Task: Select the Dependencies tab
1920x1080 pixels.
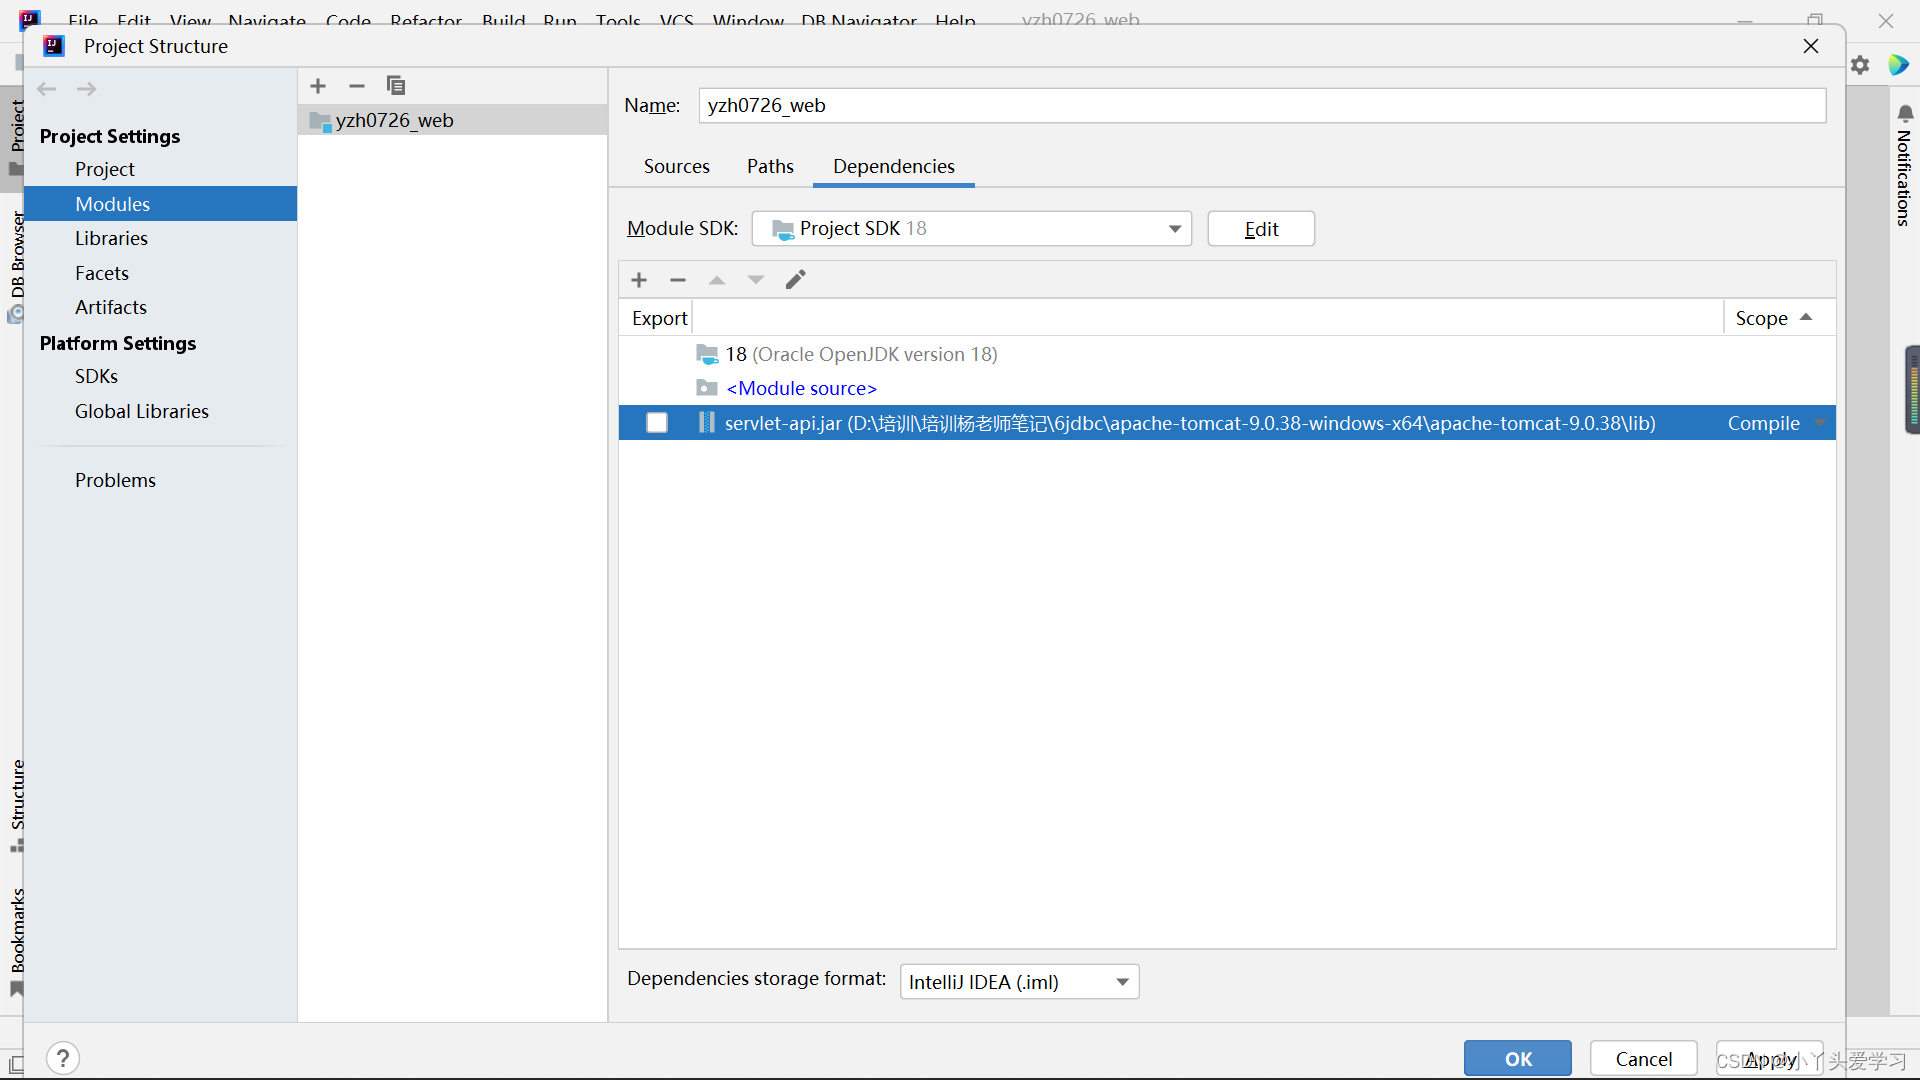Action: 894,167
